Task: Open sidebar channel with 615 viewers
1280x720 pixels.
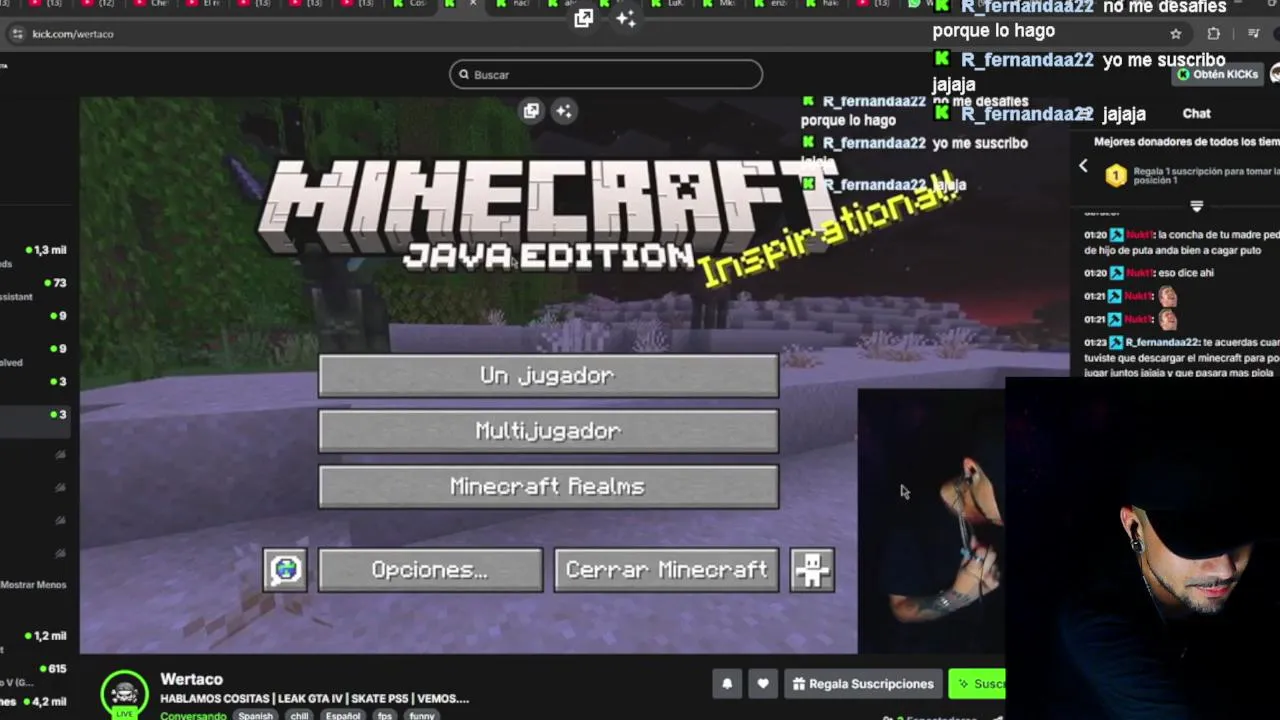Action: point(34,669)
